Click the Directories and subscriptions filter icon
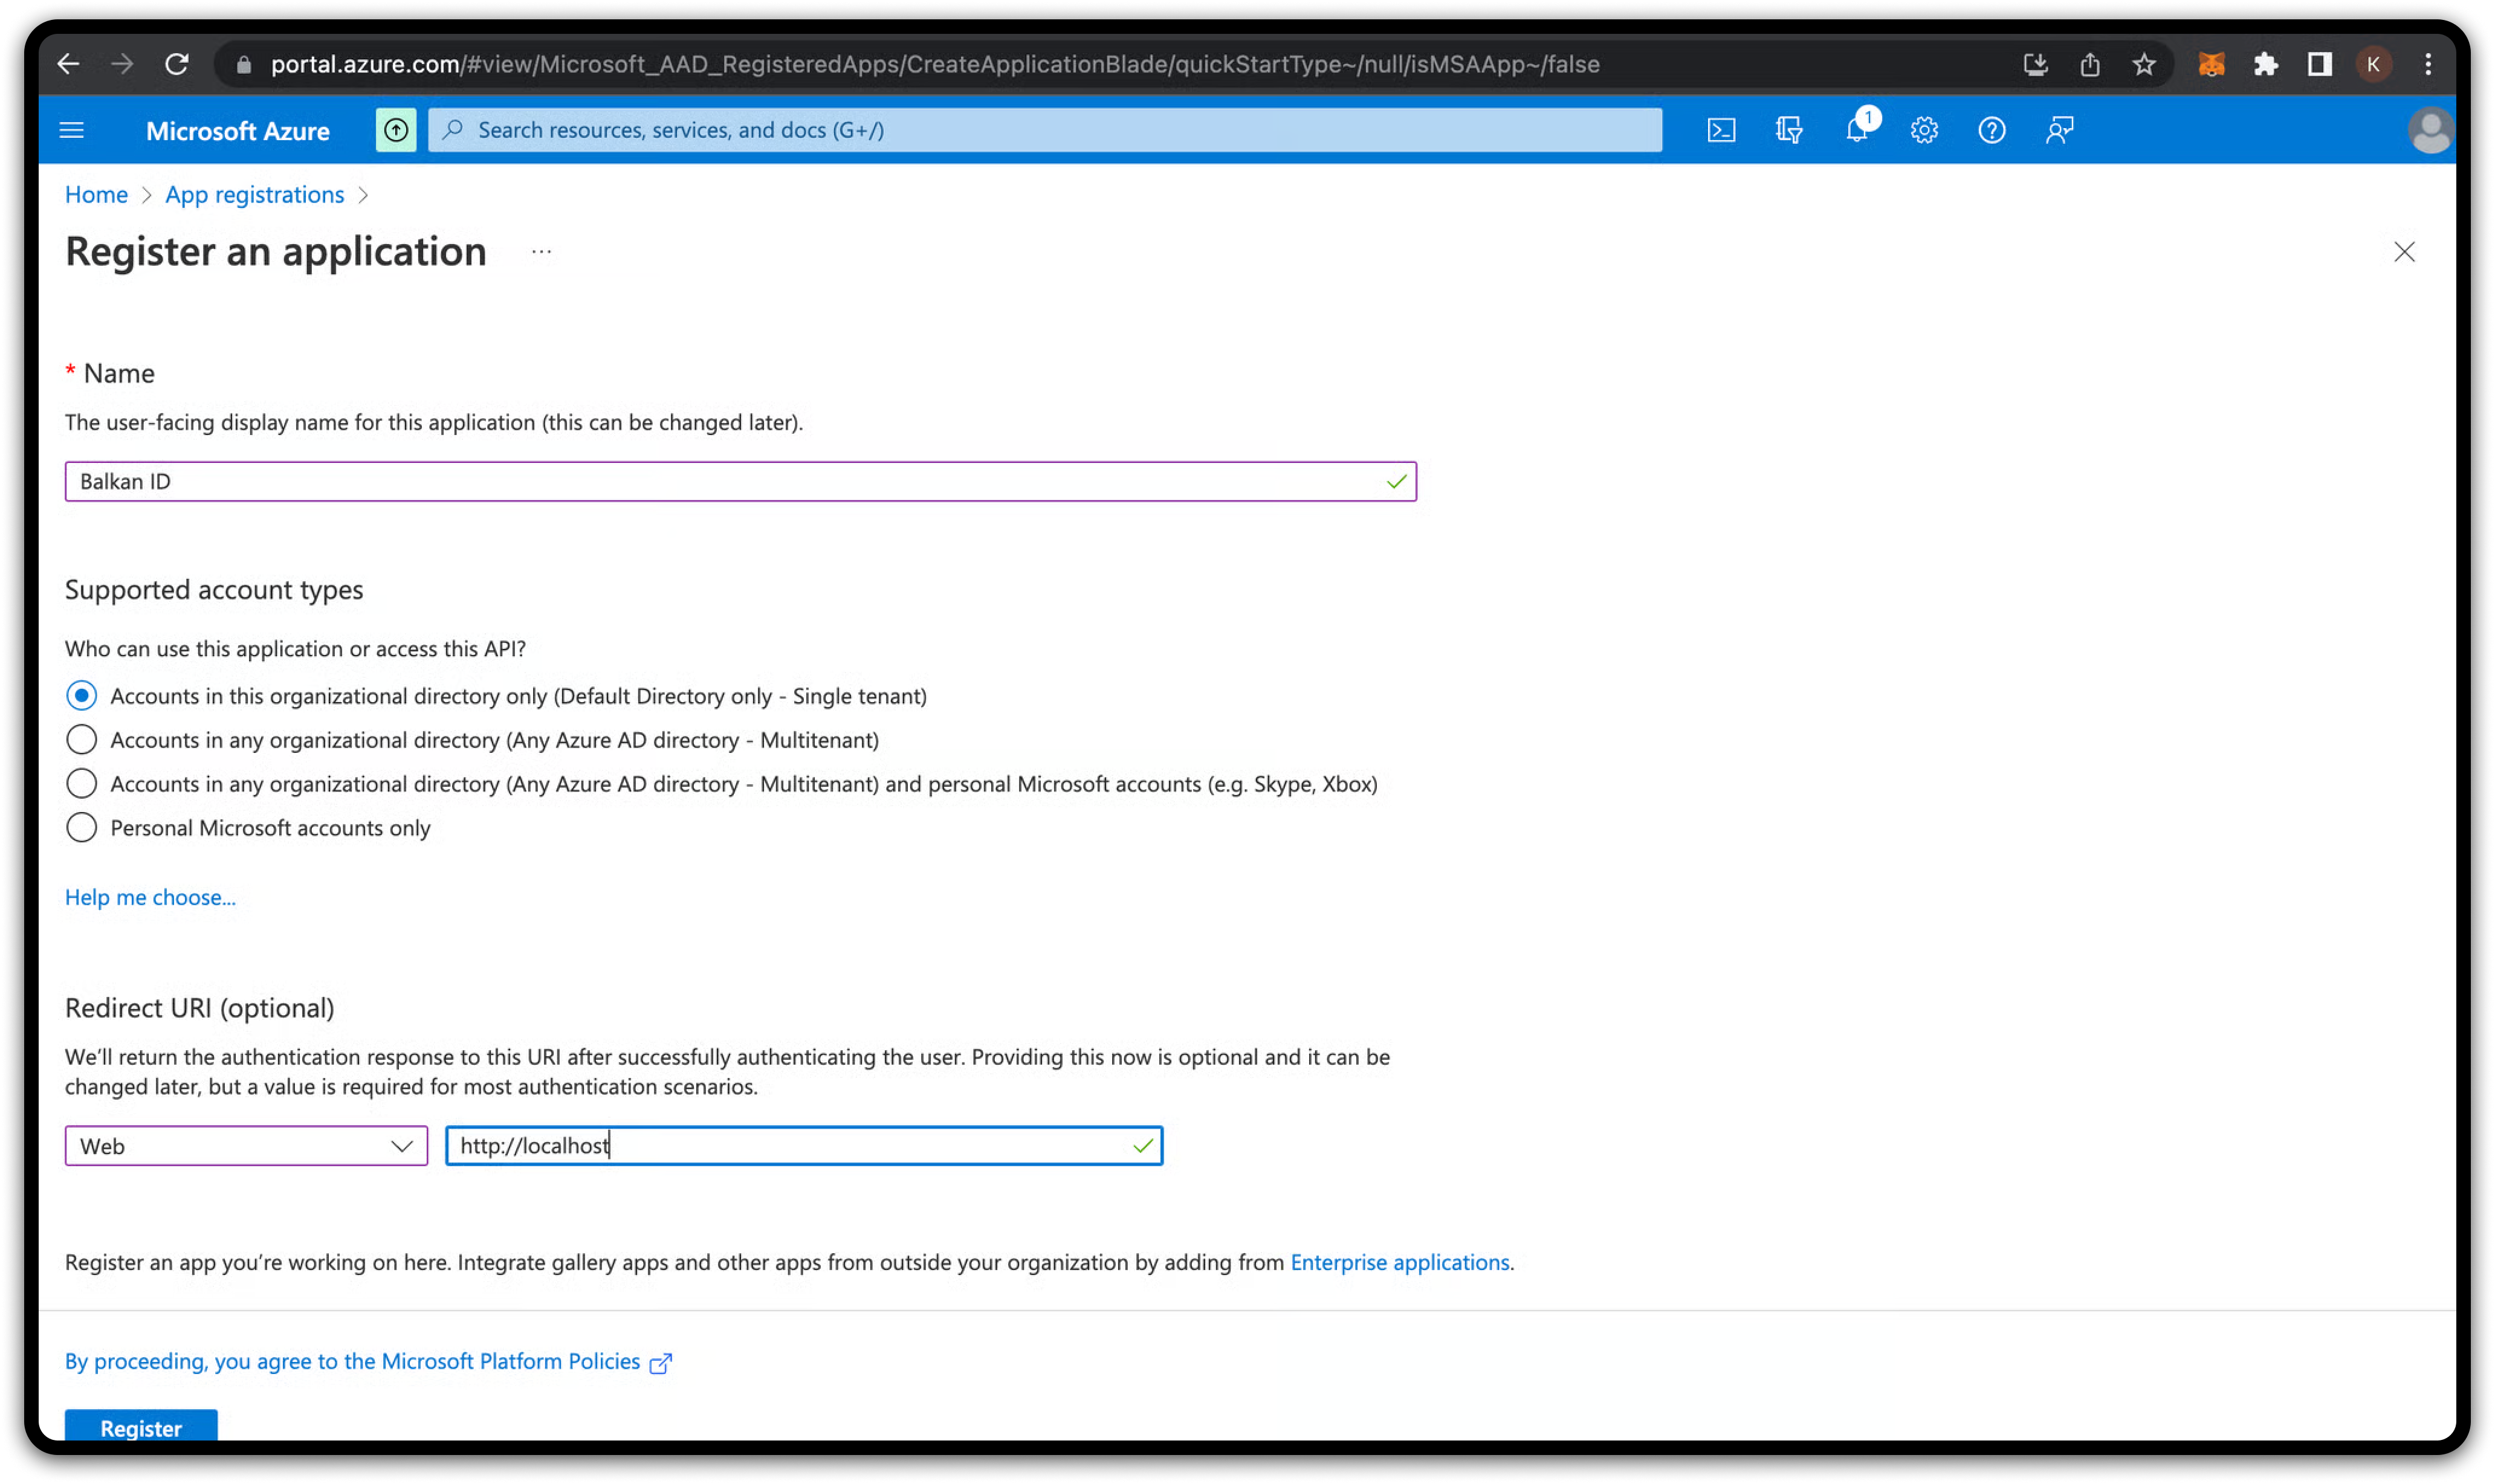Image resolution: width=2495 pixels, height=1484 pixels. pyautogui.click(x=1789, y=130)
